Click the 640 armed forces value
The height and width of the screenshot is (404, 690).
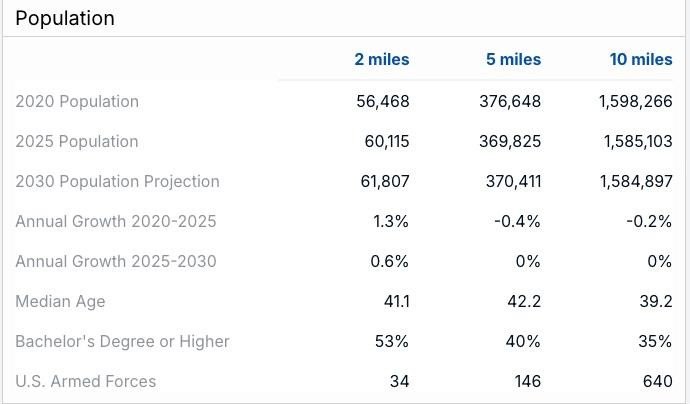tap(657, 382)
